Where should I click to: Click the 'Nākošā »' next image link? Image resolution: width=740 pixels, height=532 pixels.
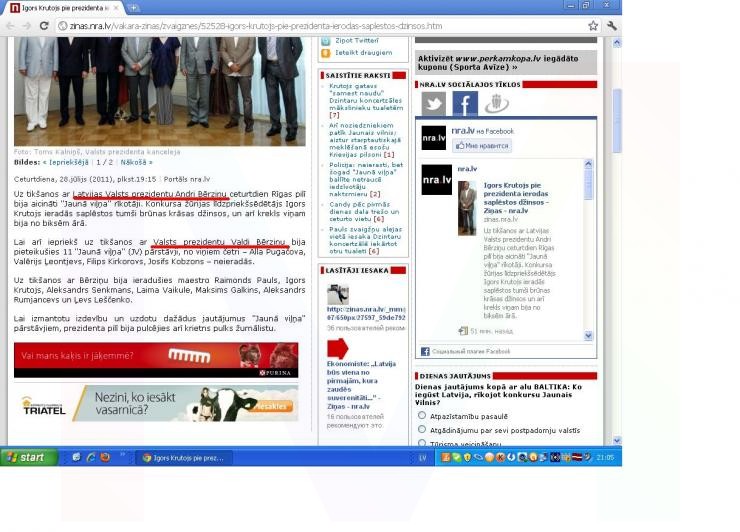(x=136, y=161)
